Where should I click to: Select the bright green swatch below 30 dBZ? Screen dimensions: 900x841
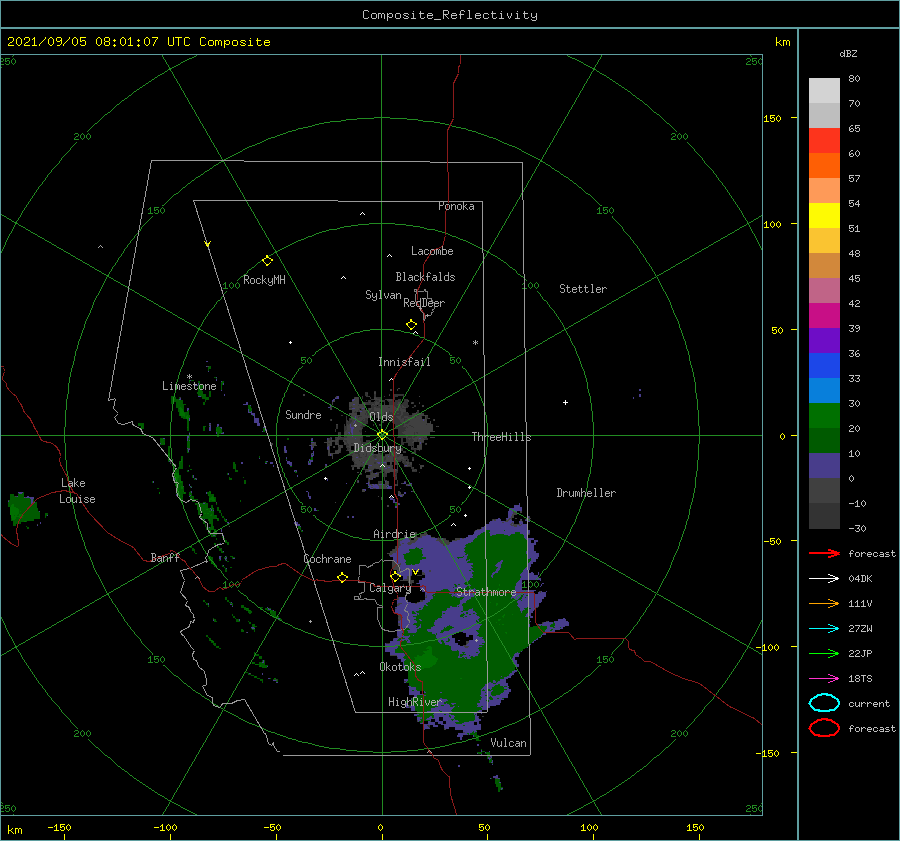click(x=824, y=415)
